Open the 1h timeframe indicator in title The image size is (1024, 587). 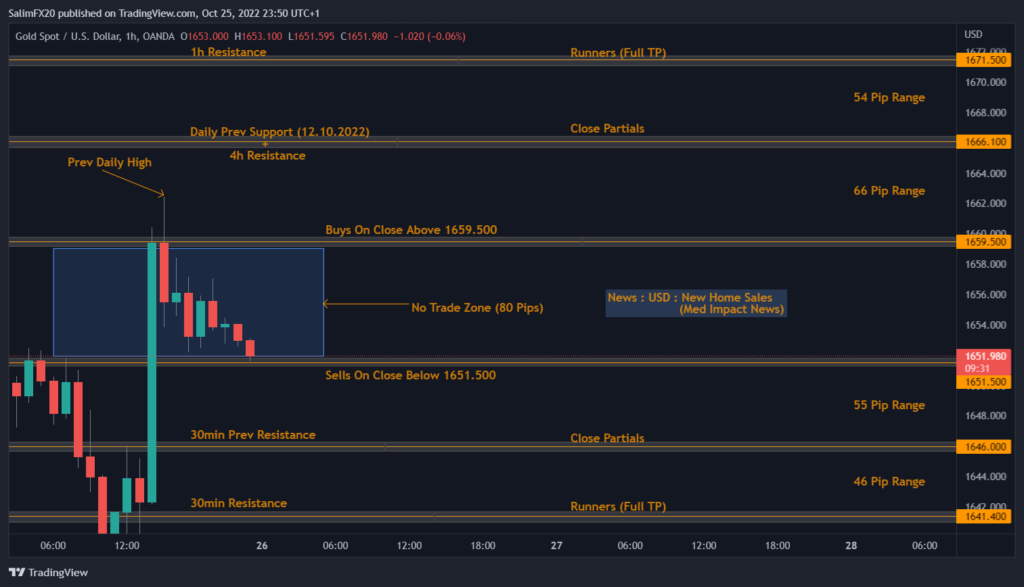[x=133, y=34]
